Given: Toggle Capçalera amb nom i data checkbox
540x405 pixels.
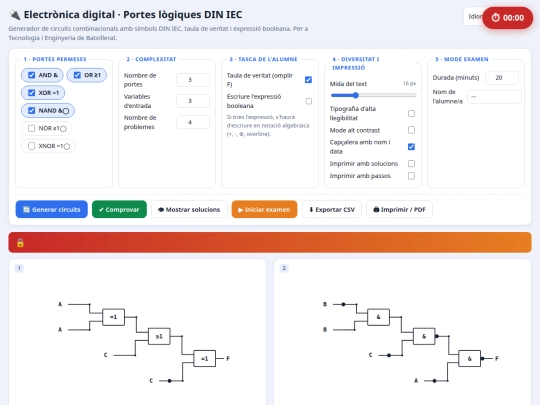Looking at the screenshot, I should pyautogui.click(x=411, y=147).
